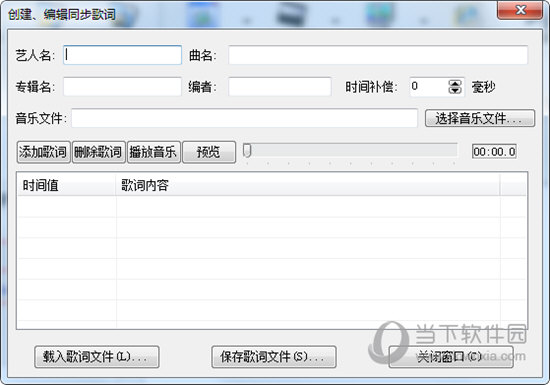Click the playback position slider thumb
Screen dimensions: 550x385
click(x=247, y=151)
